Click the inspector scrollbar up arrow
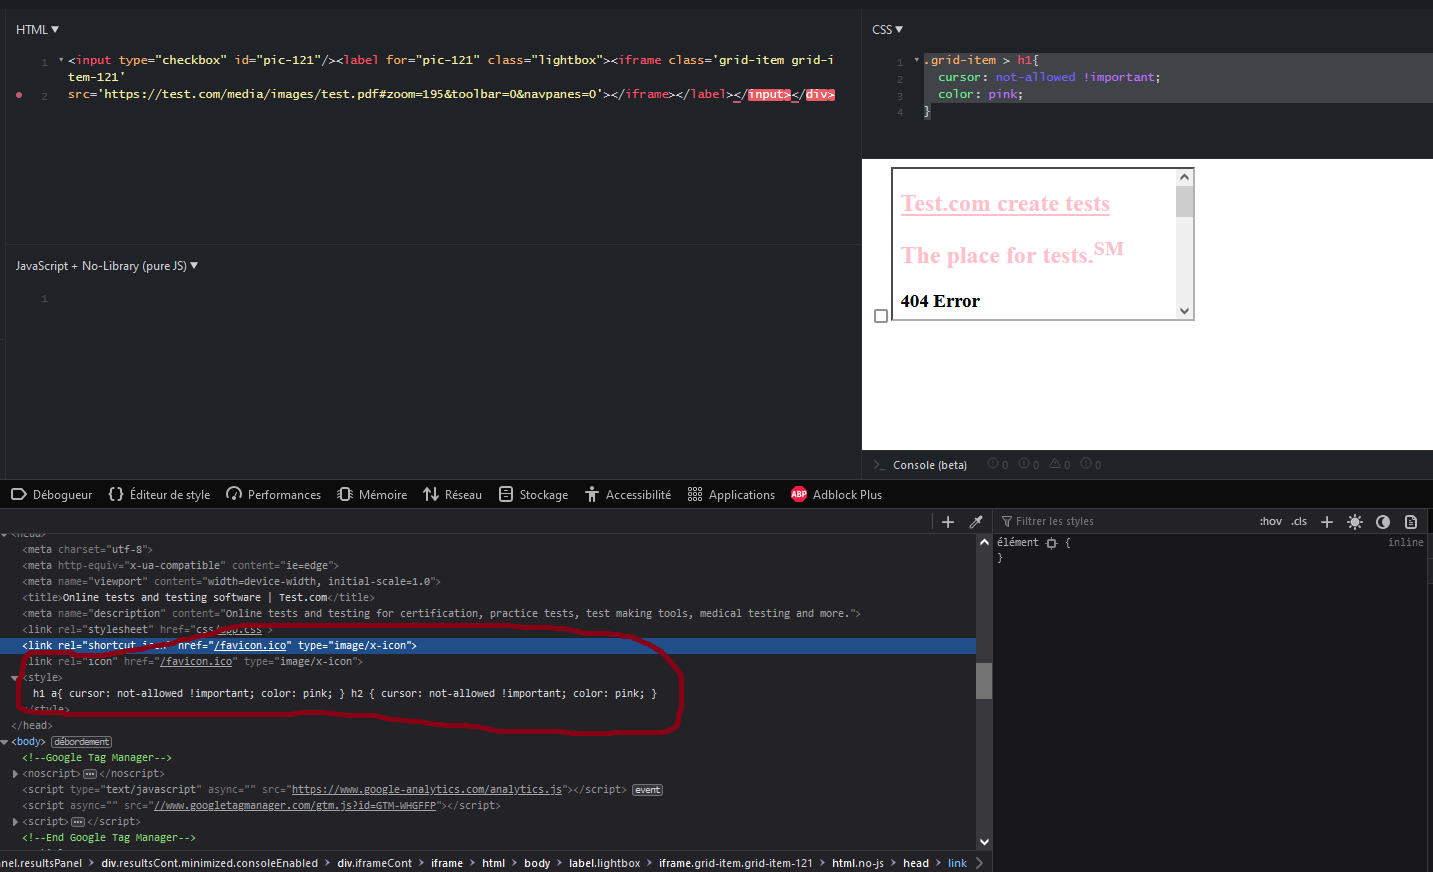The height and width of the screenshot is (872, 1433). [984, 542]
